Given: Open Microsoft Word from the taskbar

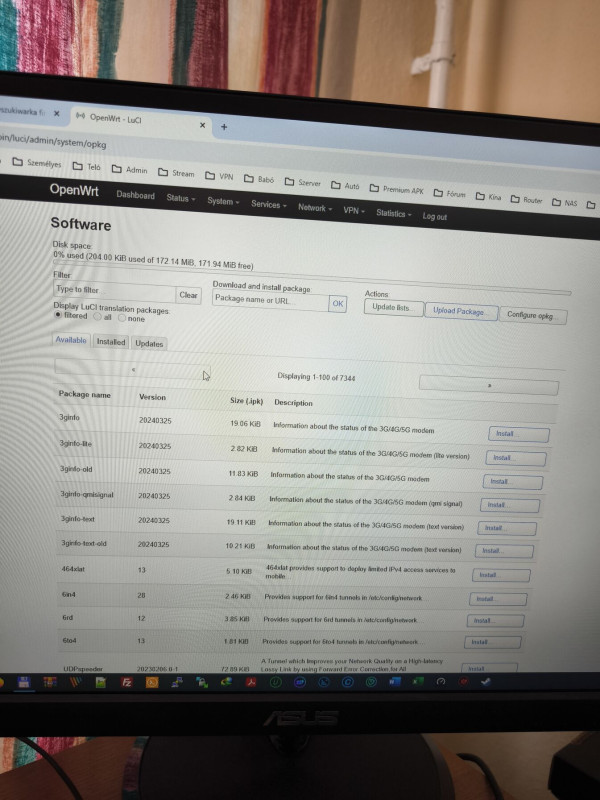Looking at the screenshot, I should [x=394, y=681].
